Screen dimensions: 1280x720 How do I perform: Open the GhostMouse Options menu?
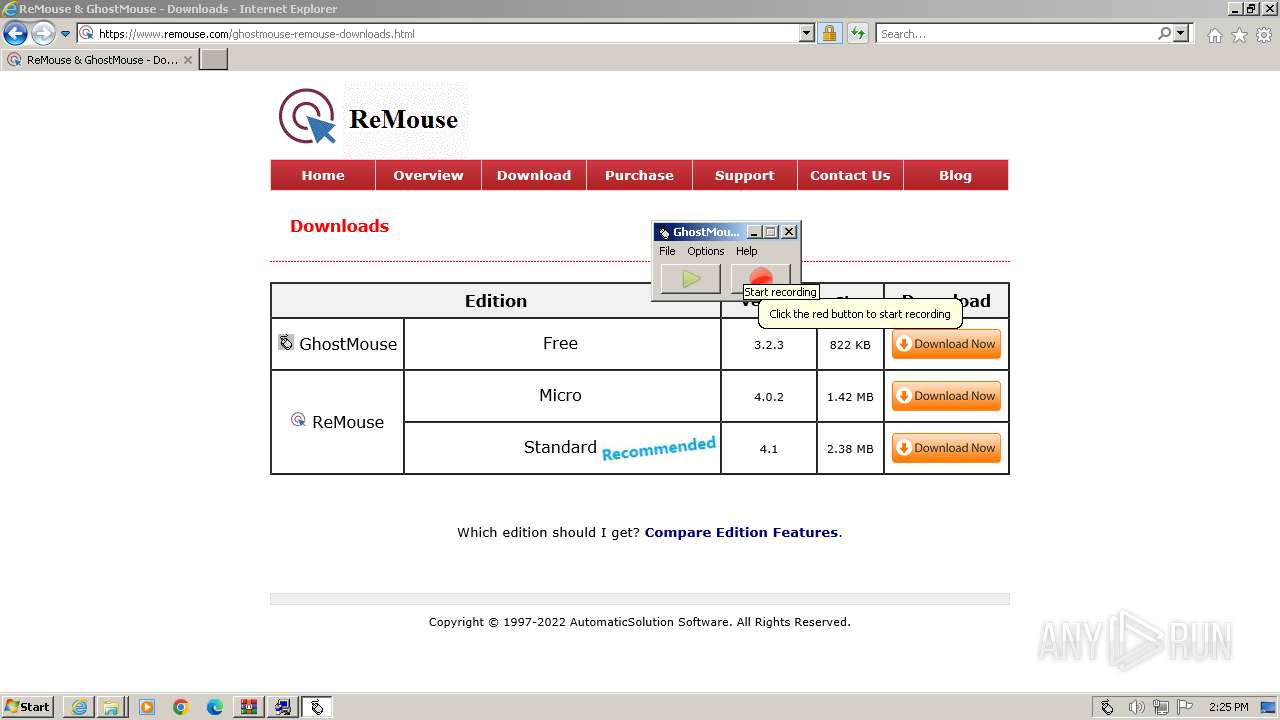(705, 251)
